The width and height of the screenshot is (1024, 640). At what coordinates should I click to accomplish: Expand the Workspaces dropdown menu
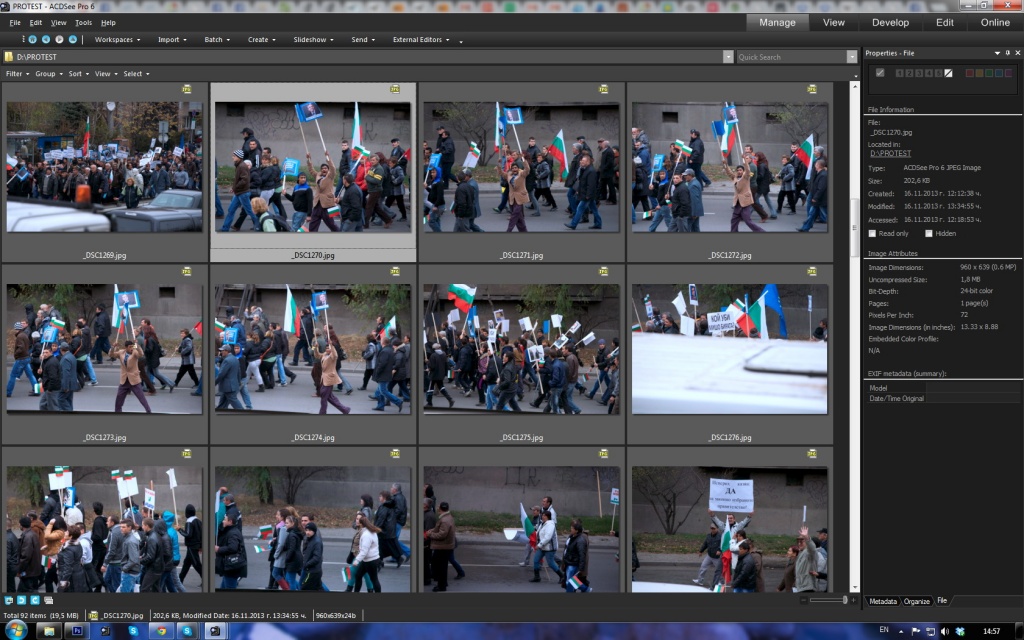tap(118, 40)
